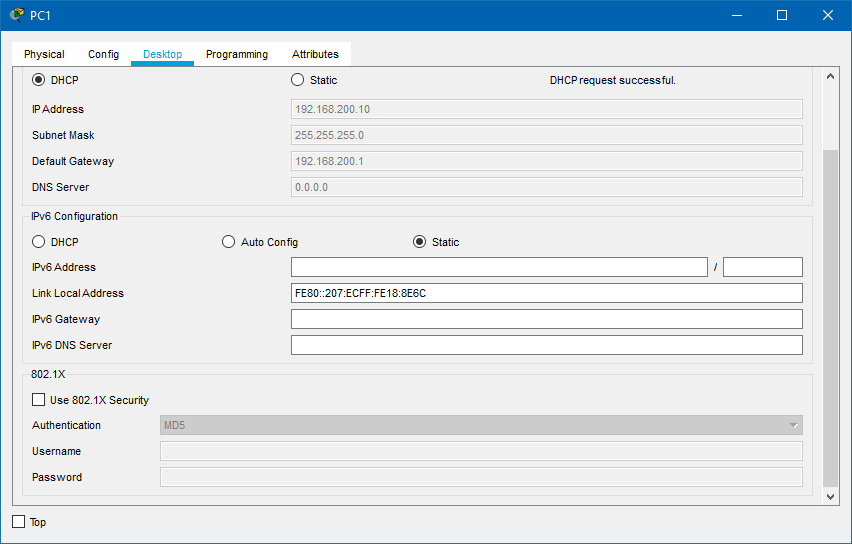Enable Use 802.1X Security checkbox
852x544 pixels.
pyautogui.click(x=39, y=400)
